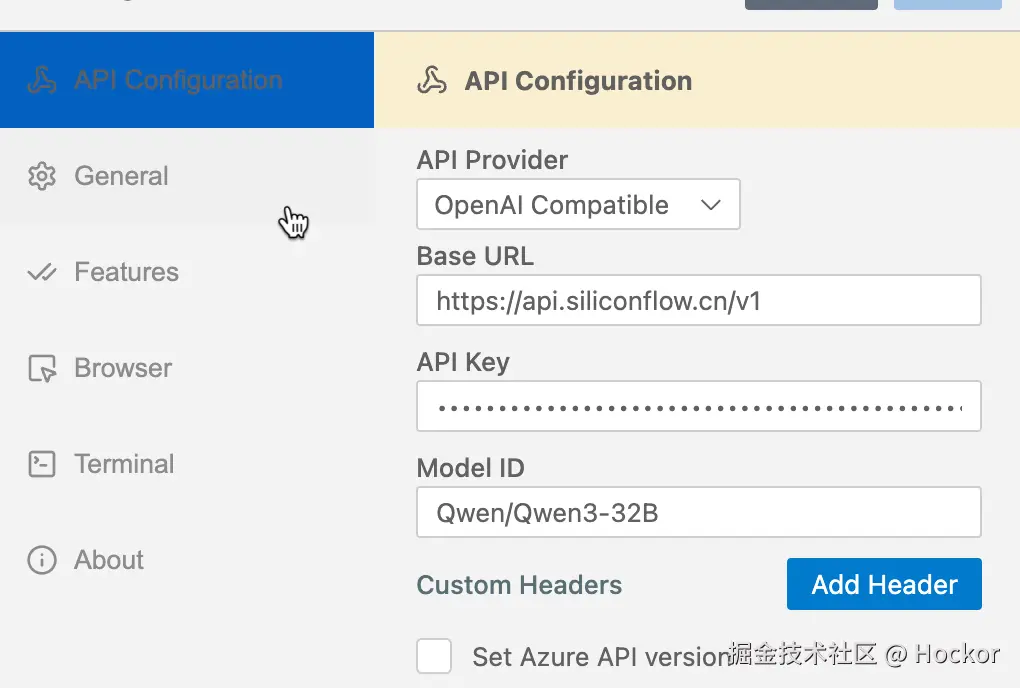This screenshot has height=688, width=1020.
Task: Click the About info circle icon
Action: tap(42, 560)
